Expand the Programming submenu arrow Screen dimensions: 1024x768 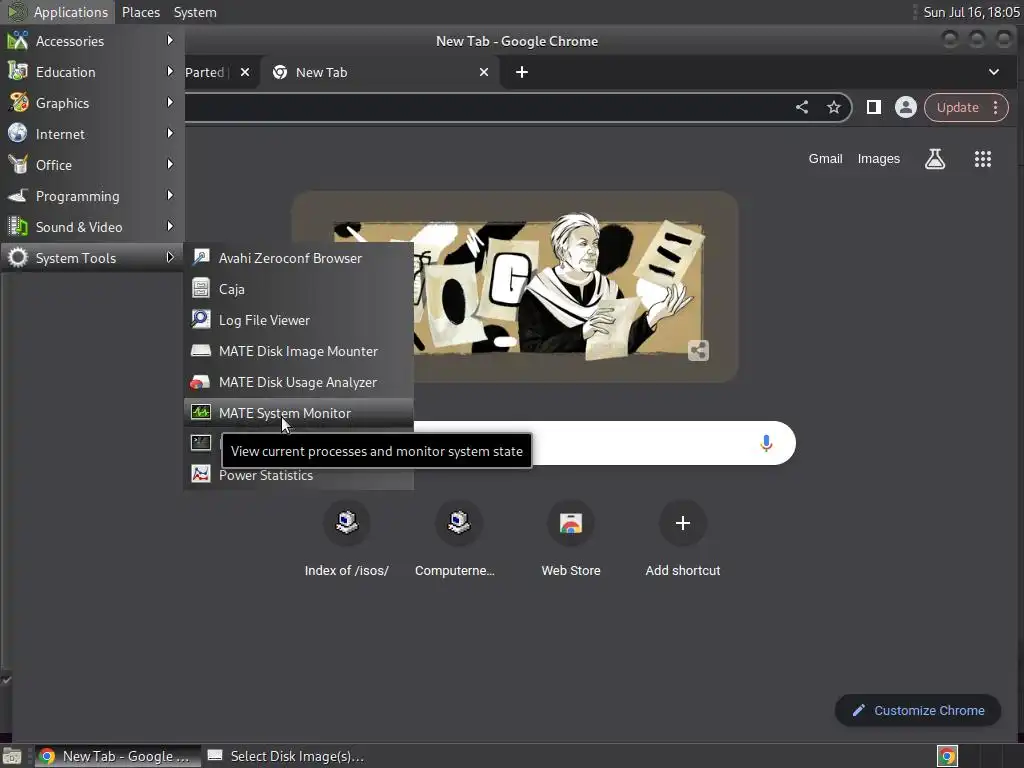tap(170, 195)
